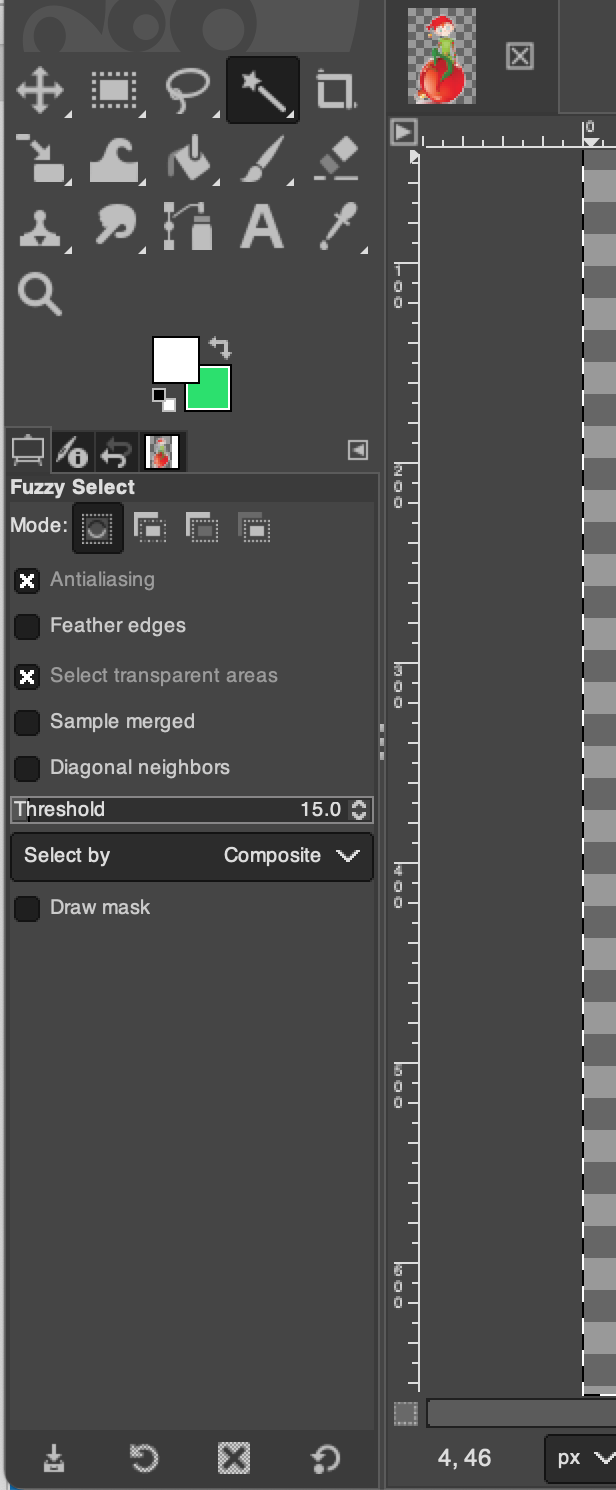This screenshot has width=616, height=1490.
Task: Select the Rectangle Select tool
Action: coord(114,90)
